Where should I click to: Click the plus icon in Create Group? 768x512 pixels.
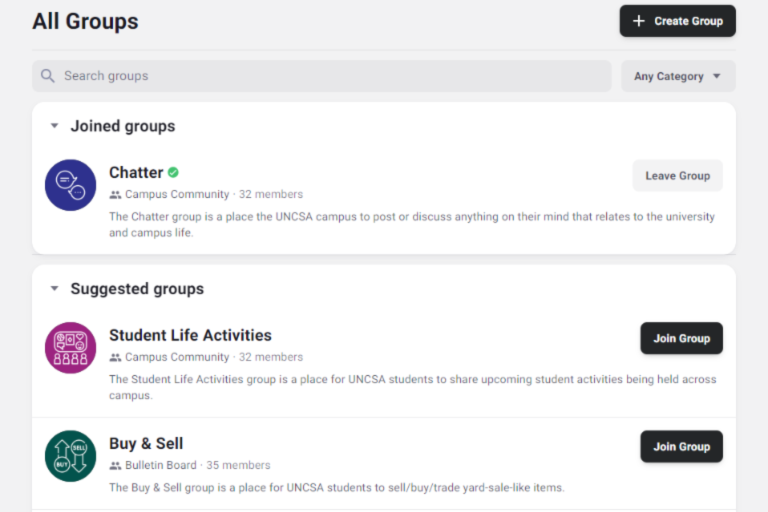coord(639,21)
